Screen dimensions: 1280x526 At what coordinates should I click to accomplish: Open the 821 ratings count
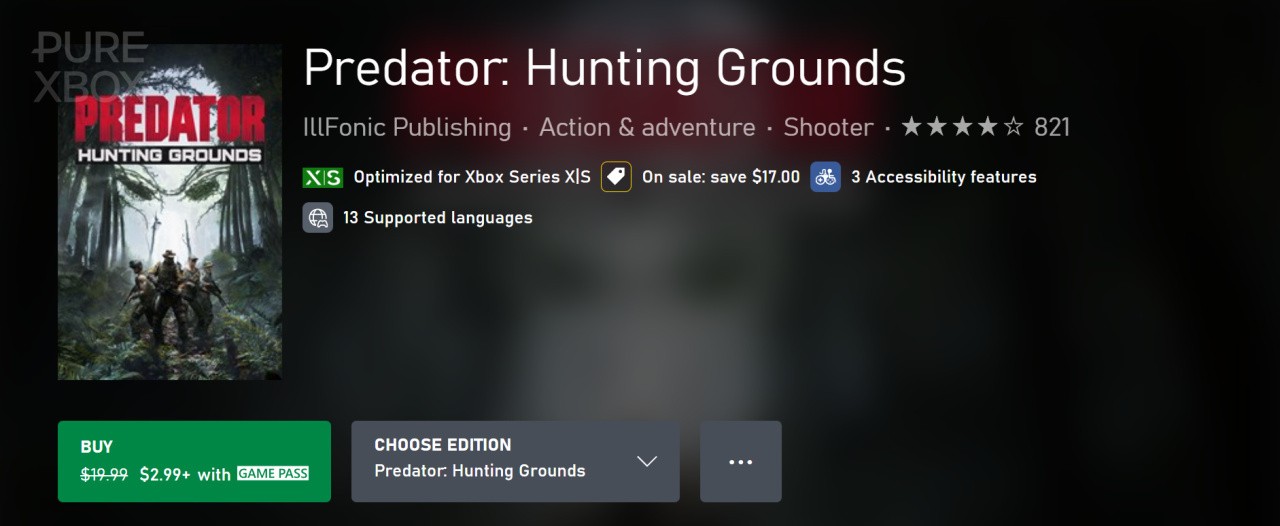1052,127
